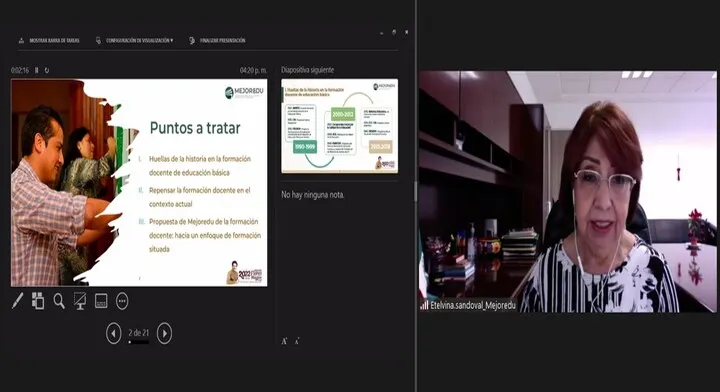The height and width of the screenshot is (392, 720).
Task: Click Finalizar presentación
Action: [x=217, y=40]
